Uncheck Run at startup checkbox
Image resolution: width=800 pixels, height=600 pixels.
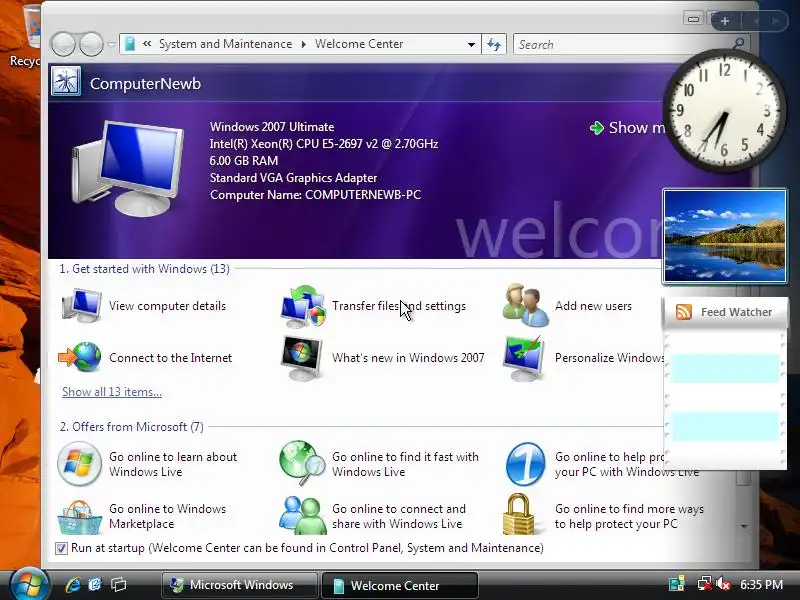click(x=61, y=548)
